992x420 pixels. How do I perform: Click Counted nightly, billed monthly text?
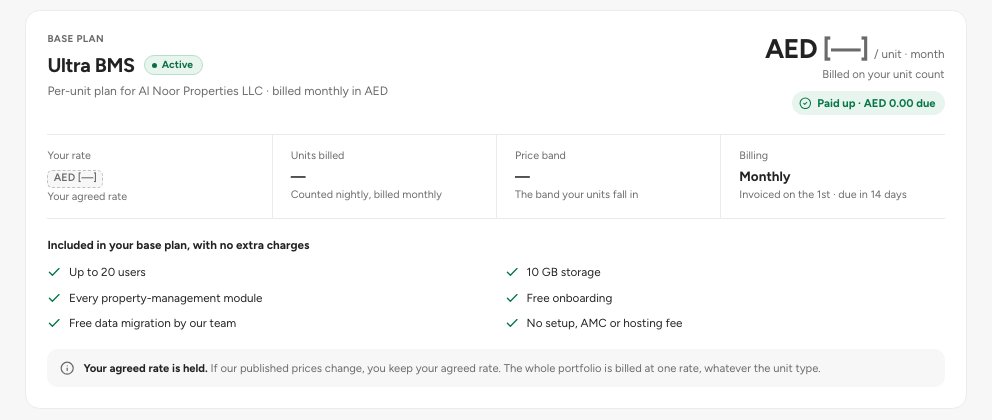pos(366,195)
